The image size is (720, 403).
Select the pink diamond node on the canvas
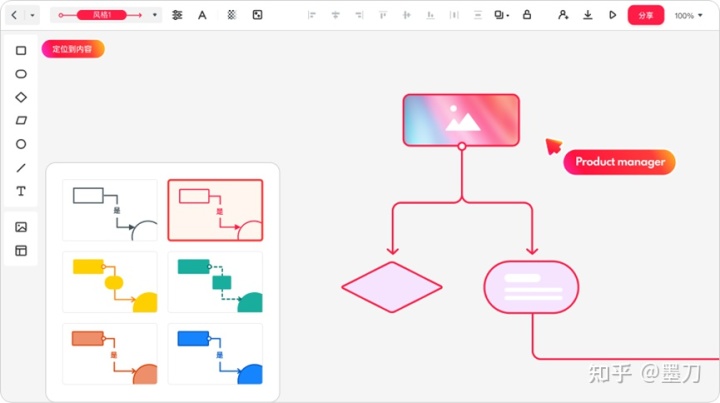click(392, 287)
